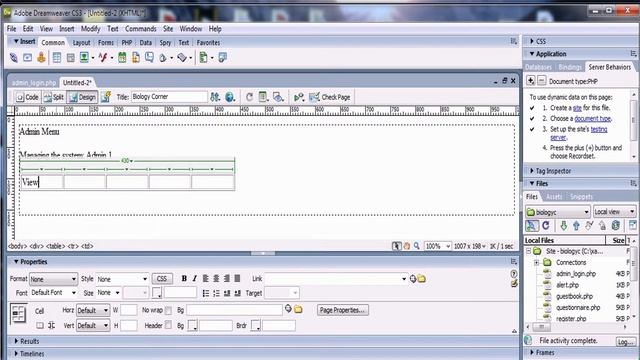
Task: Click the Get Files green arrow
Action: [563, 225]
